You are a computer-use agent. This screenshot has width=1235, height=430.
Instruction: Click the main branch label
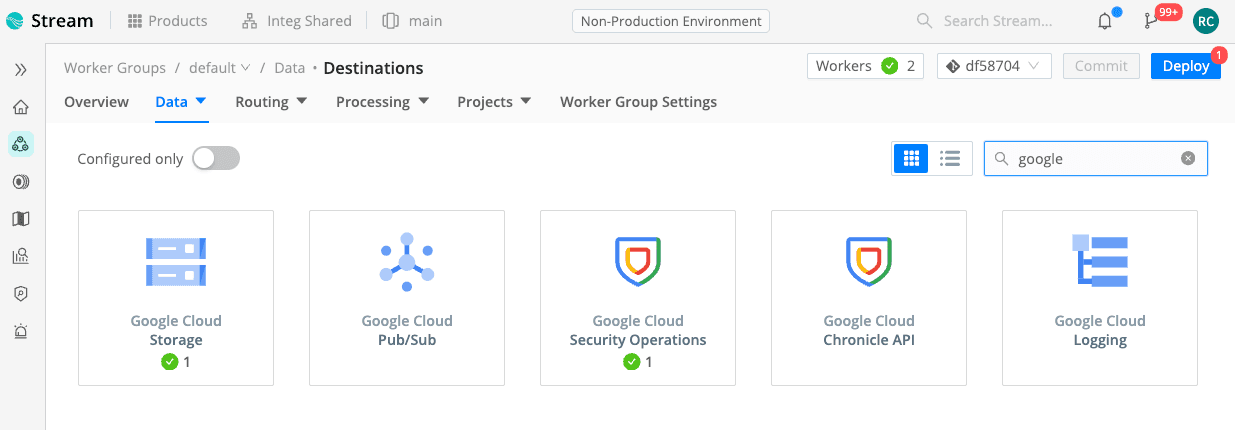point(426,21)
